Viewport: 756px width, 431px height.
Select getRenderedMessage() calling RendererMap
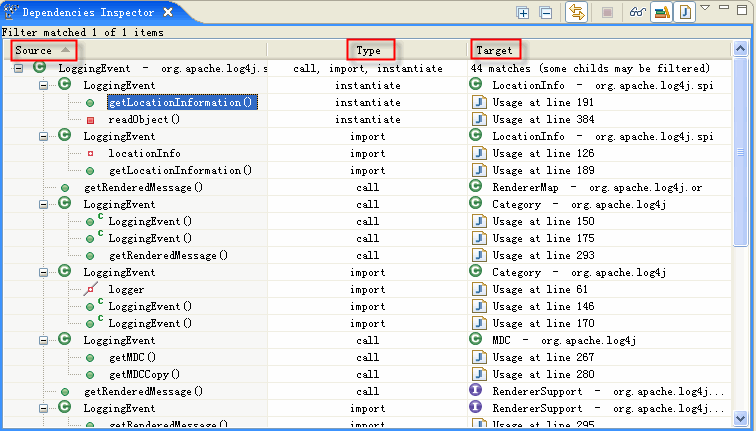(x=143, y=188)
